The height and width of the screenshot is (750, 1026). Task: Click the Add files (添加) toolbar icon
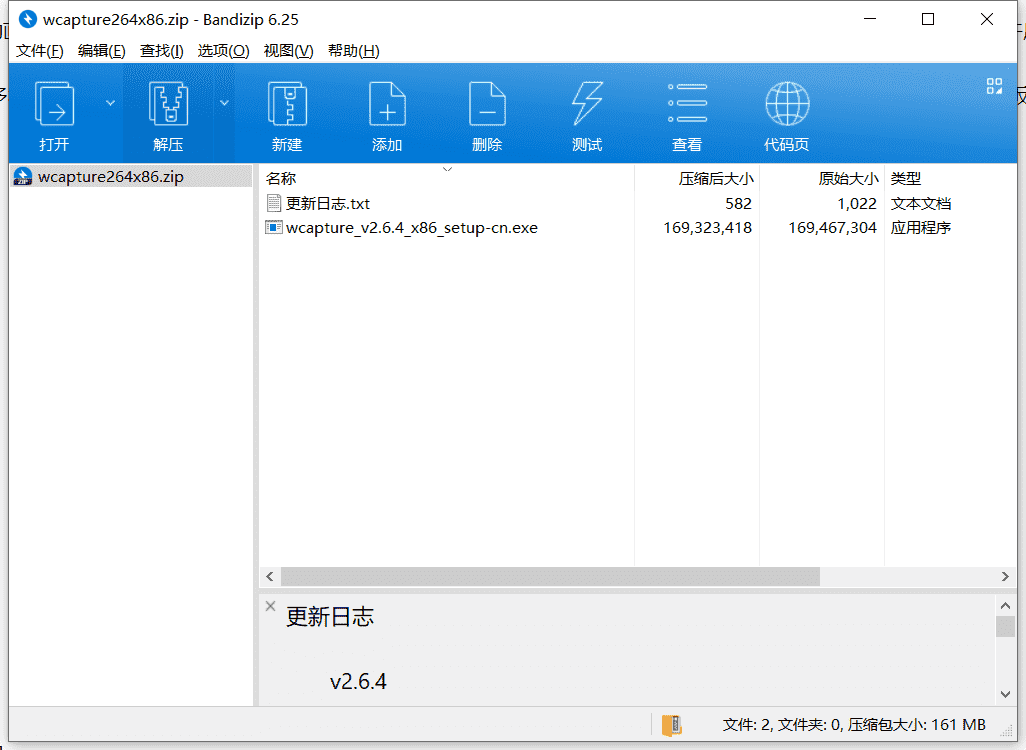click(x=387, y=103)
